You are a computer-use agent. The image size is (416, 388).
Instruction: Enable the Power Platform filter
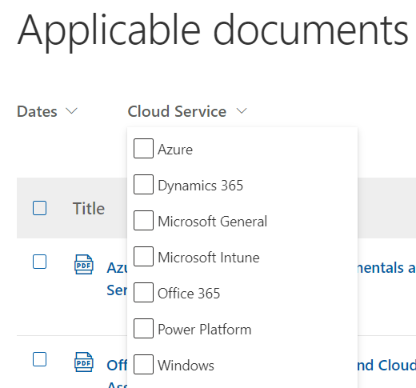pos(143,328)
